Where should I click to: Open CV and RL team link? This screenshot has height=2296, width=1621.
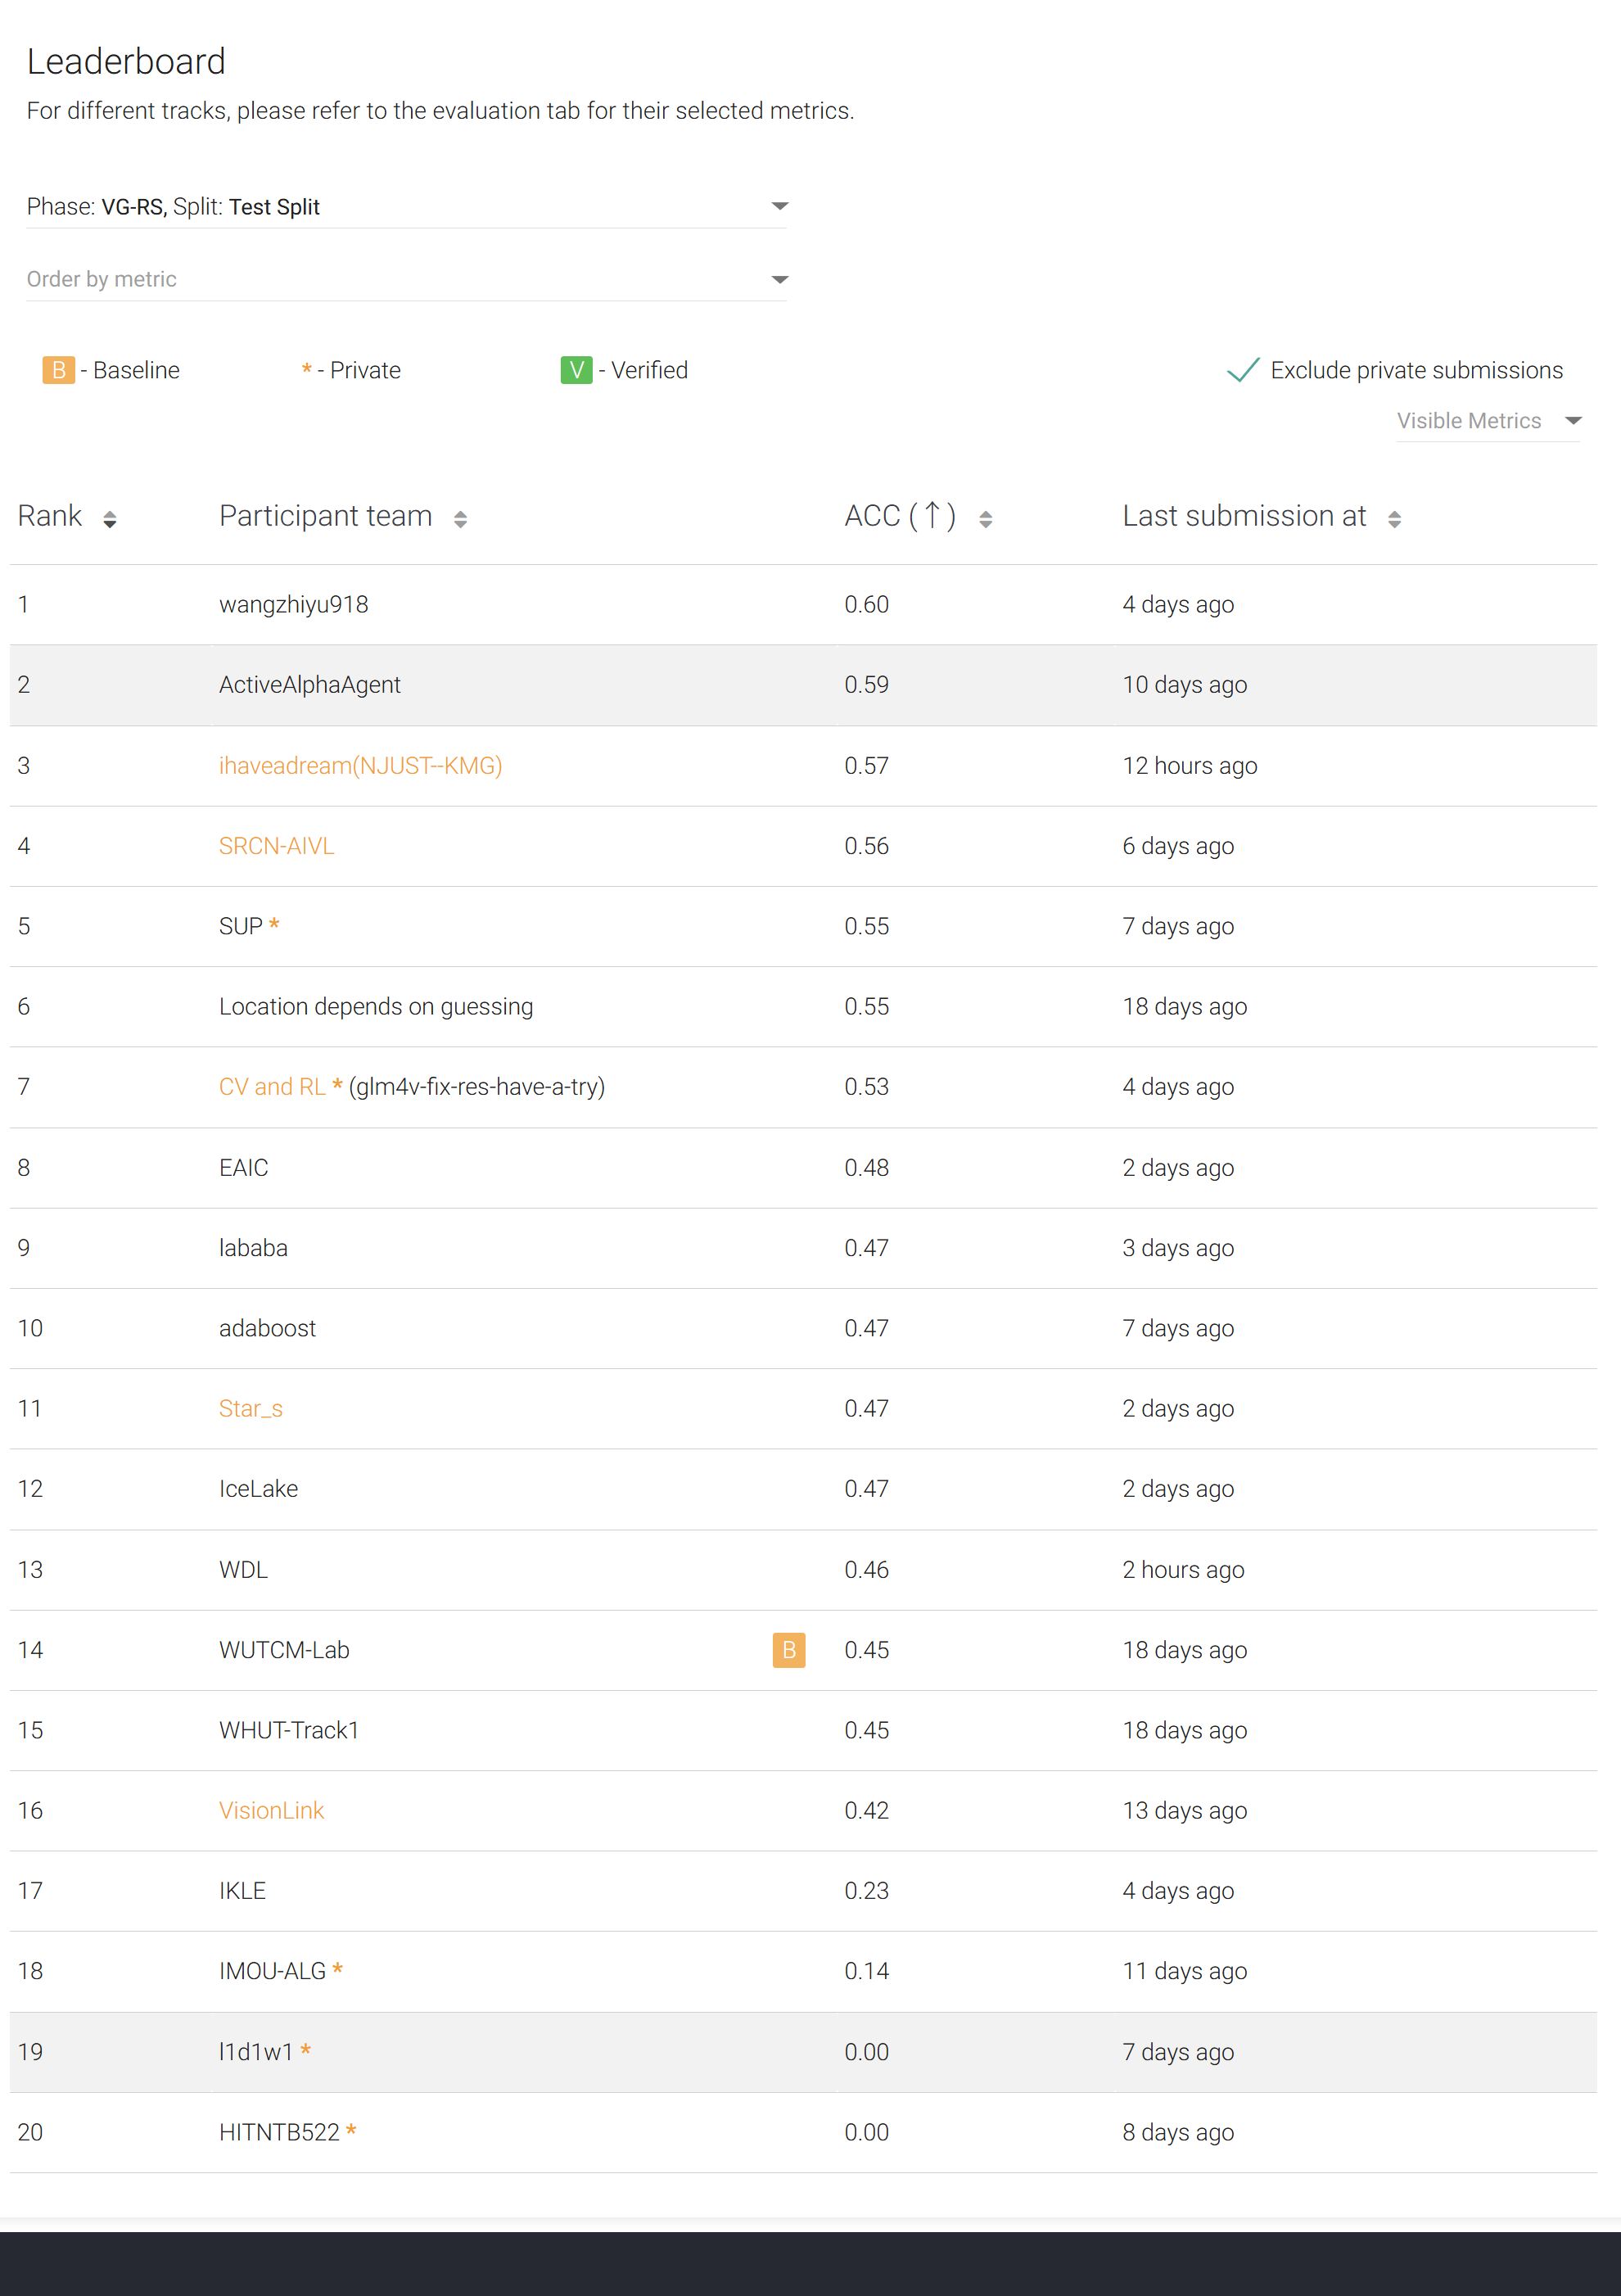272,1087
